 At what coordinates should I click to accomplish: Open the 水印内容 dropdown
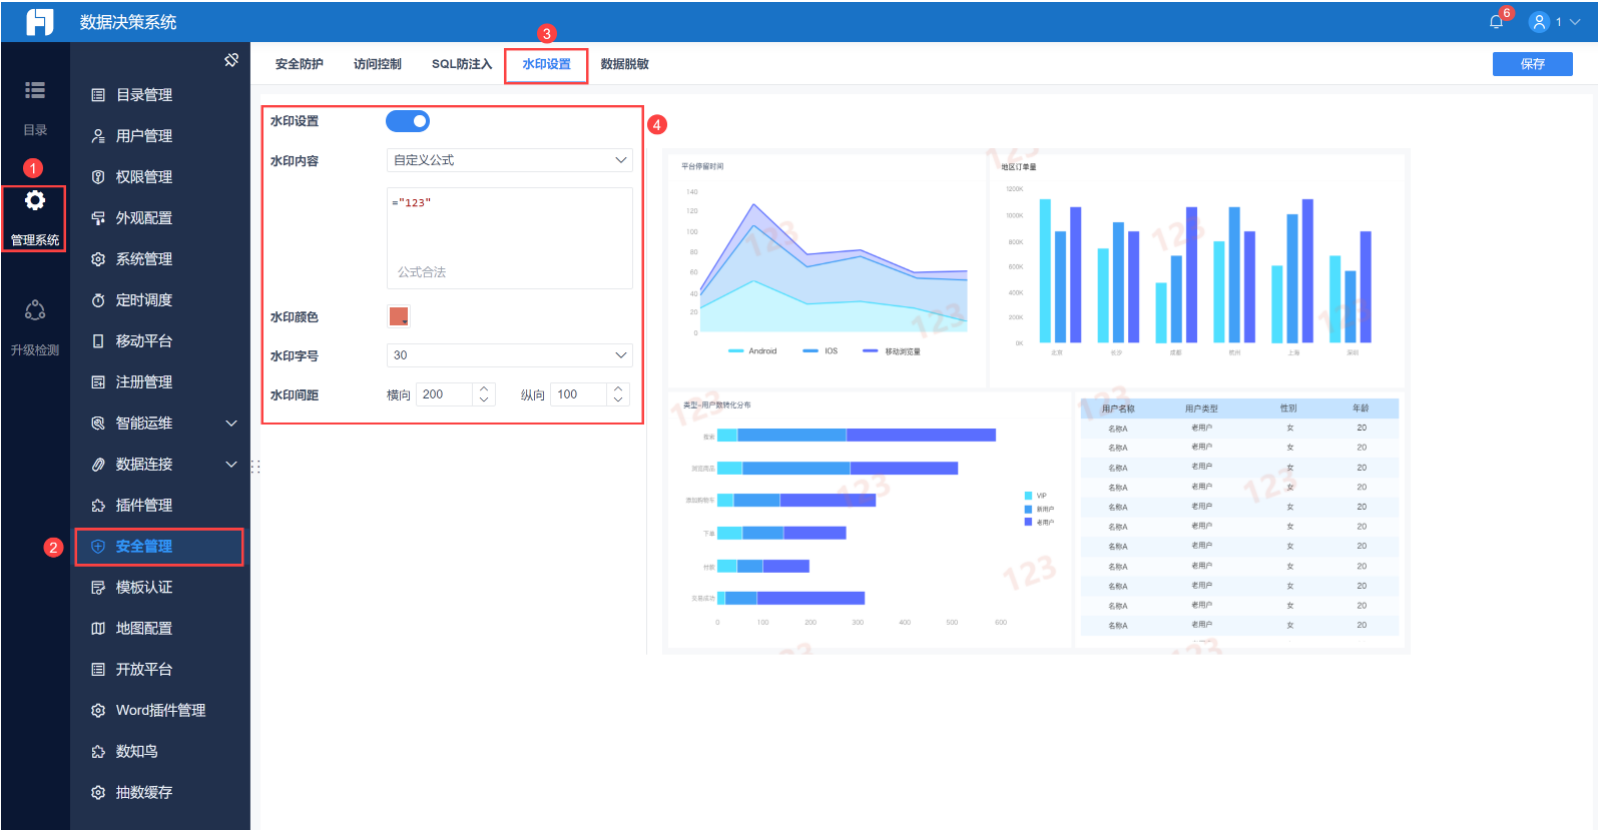click(x=510, y=160)
